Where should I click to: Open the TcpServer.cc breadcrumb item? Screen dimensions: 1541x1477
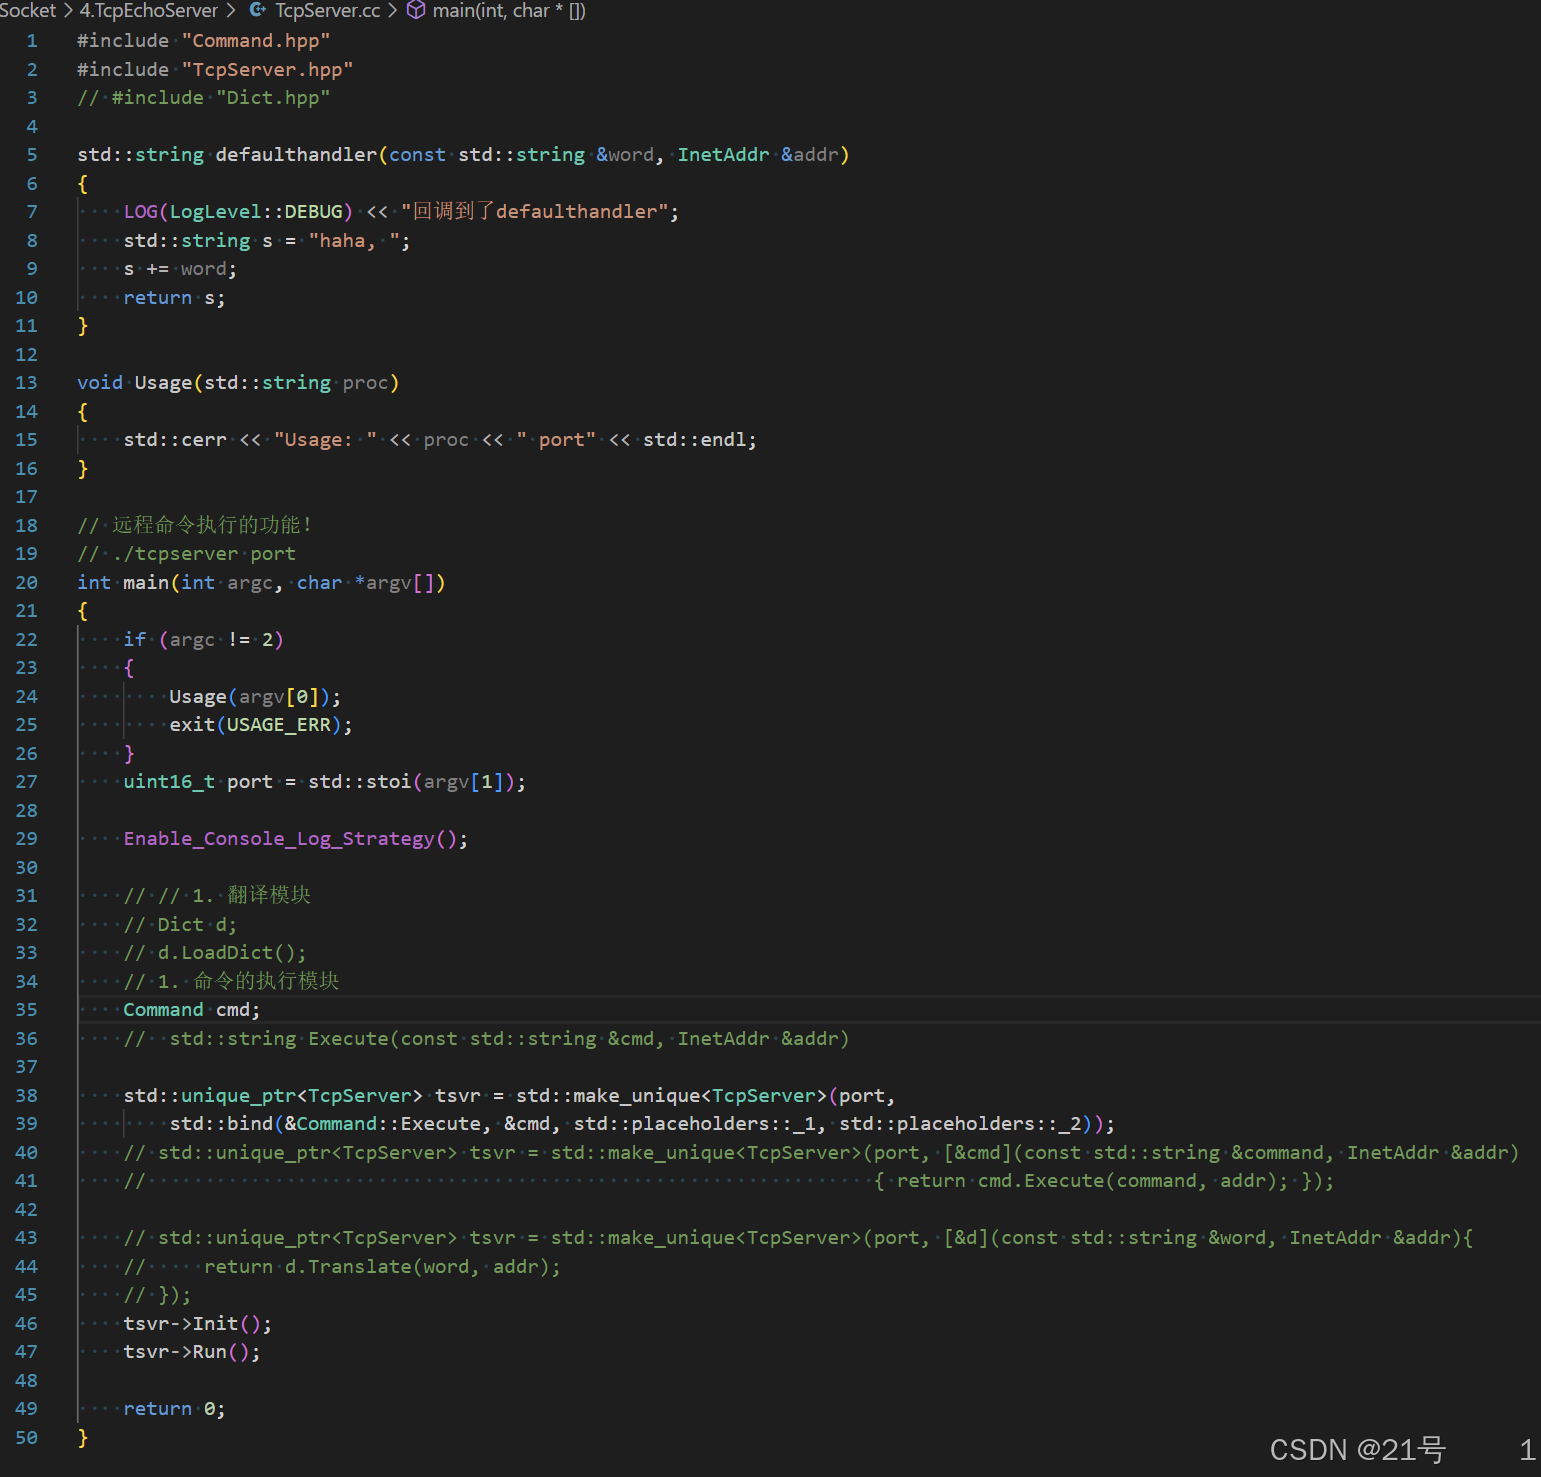click(328, 10)
